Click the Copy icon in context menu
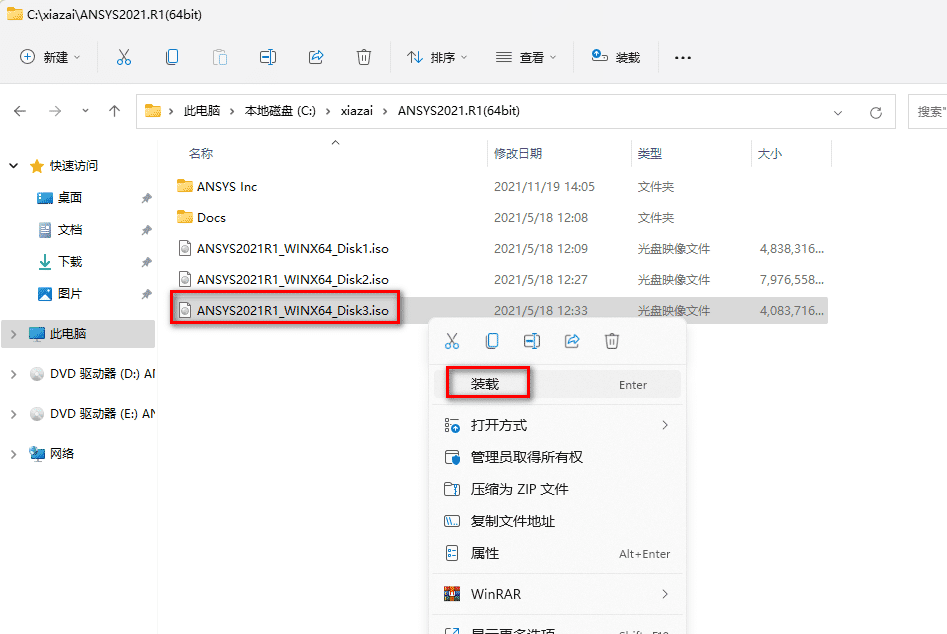Viewport: 947px width, 634px height. pos(492,341)
